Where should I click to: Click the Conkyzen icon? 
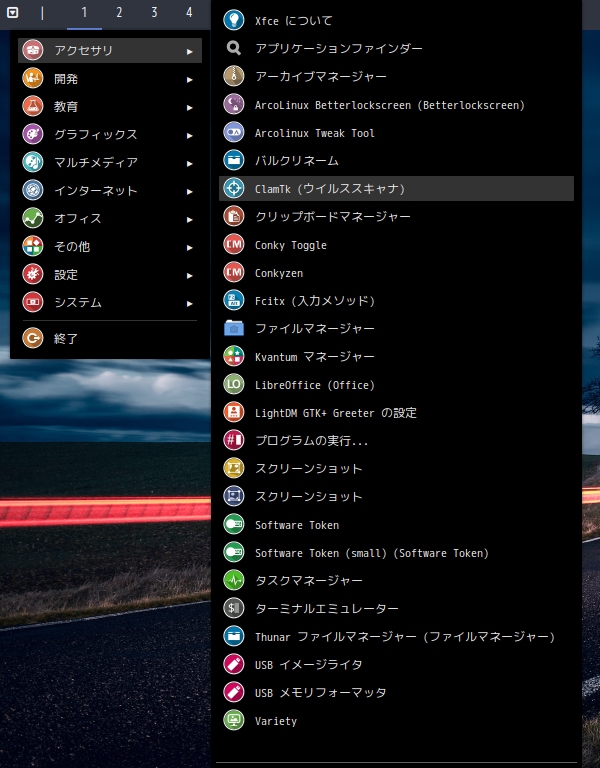(234, 272)
